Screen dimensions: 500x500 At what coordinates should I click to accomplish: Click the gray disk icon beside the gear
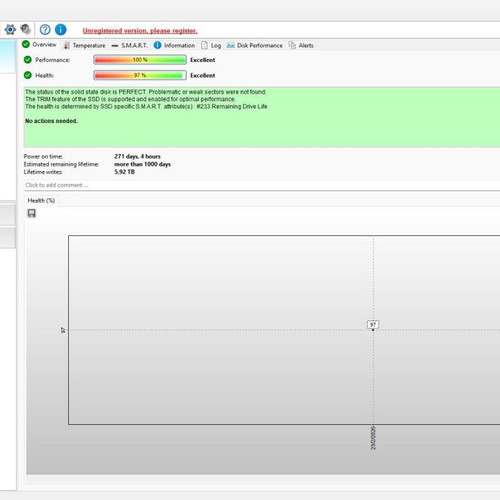(x=26, y=29)
